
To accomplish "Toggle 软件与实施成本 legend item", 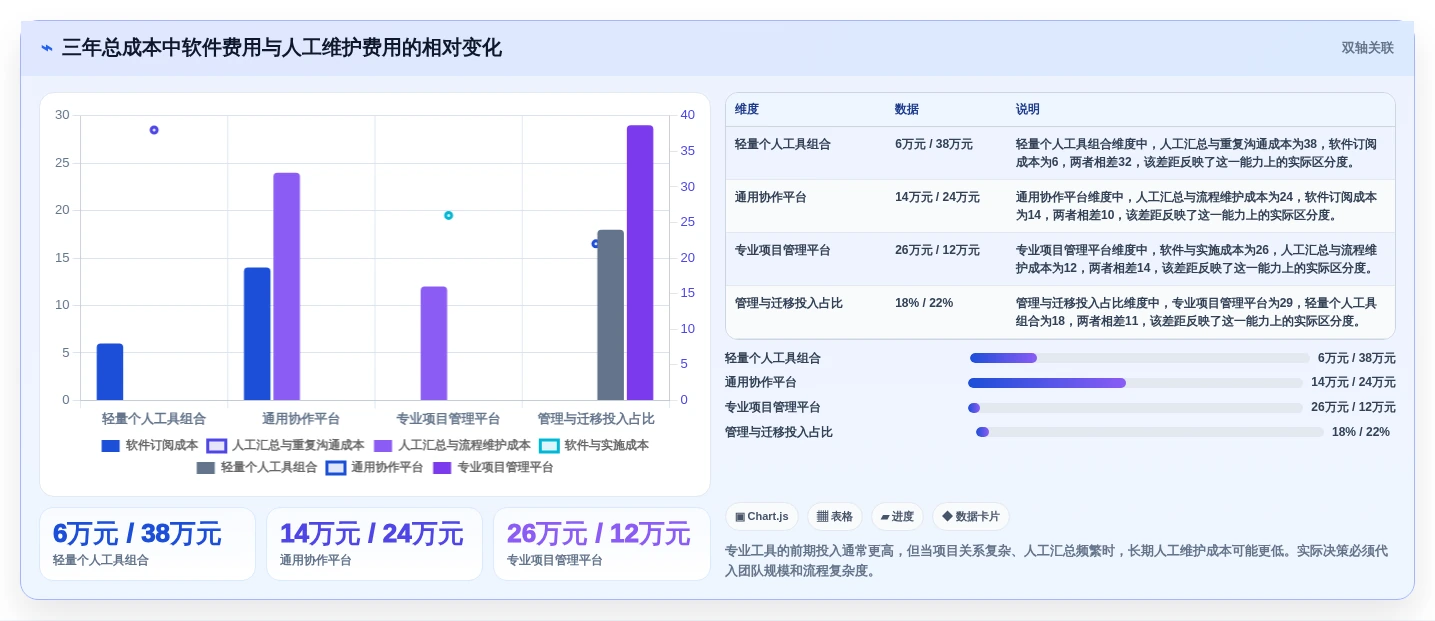I will [x=594, y=445].
